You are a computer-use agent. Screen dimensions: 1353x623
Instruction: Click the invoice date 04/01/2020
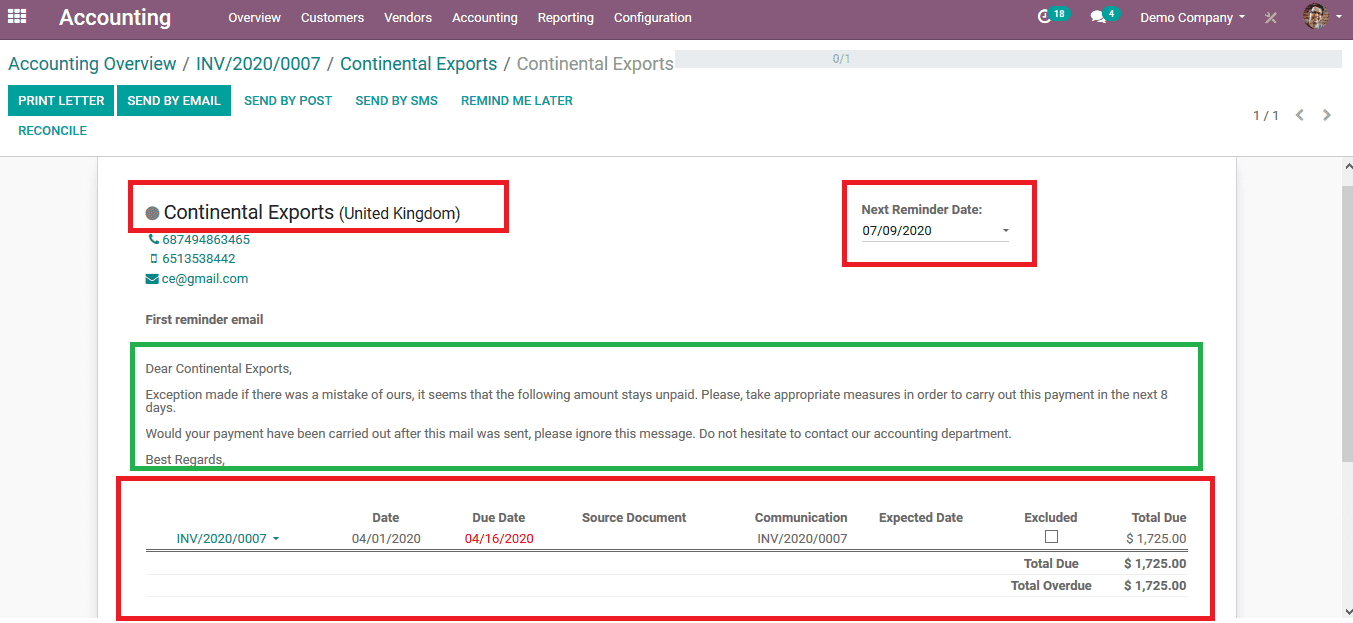point(386,539)
